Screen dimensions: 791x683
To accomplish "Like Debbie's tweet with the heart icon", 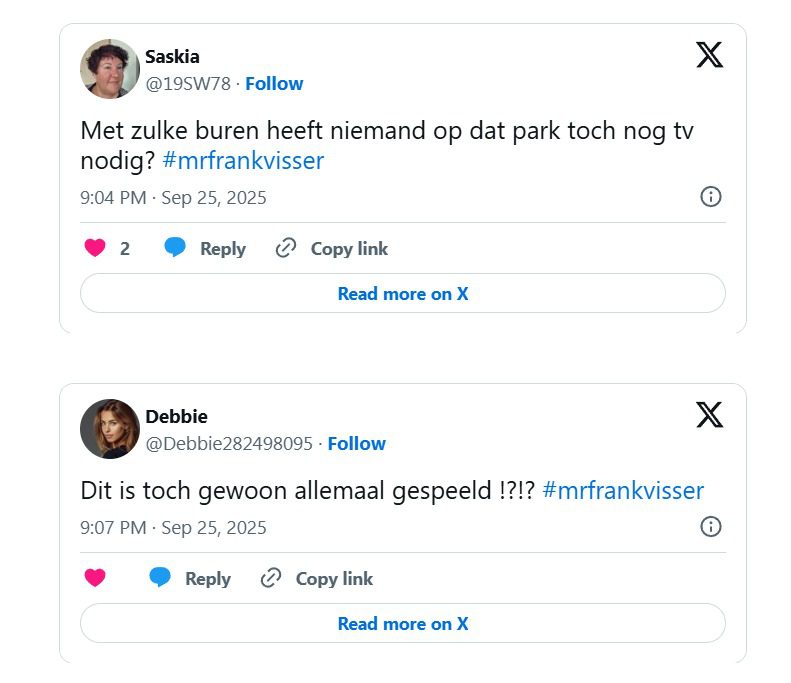I will [95, 578].
